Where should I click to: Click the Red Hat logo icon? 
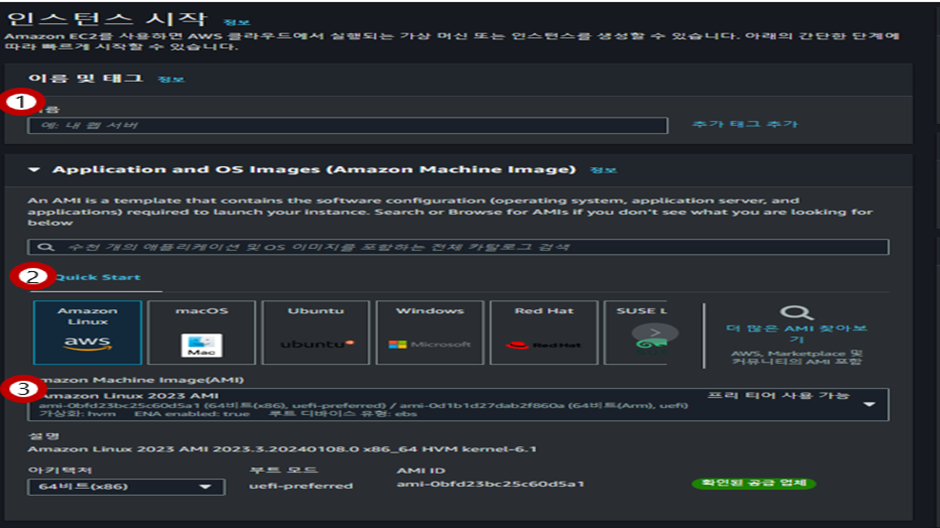(544, 345)
